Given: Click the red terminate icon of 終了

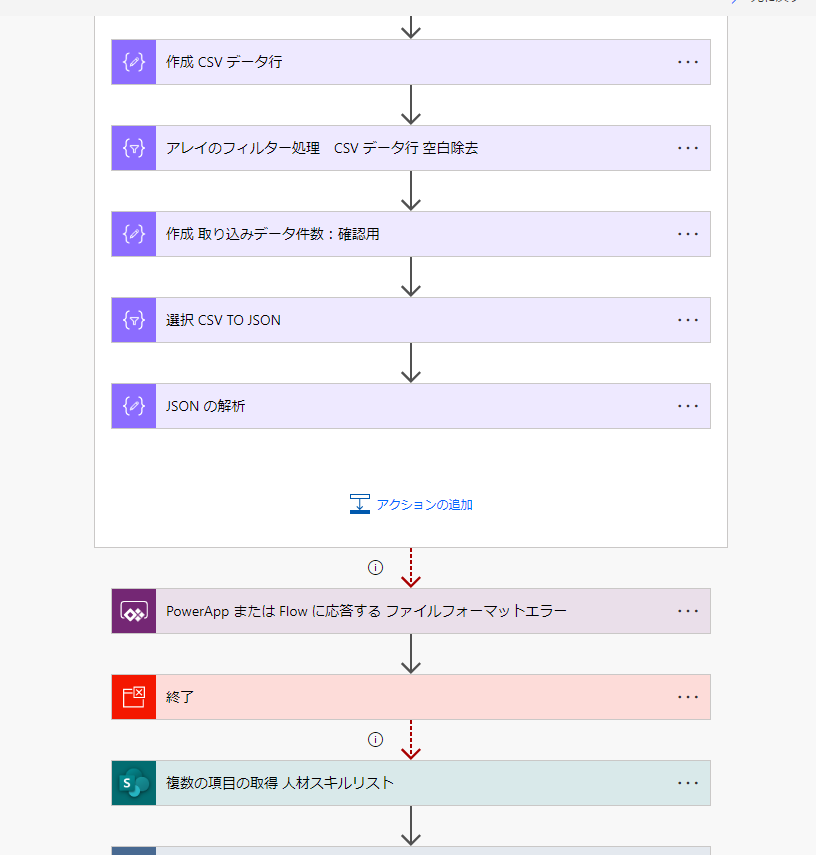Looking at the screenshot, I should [134, 697].
